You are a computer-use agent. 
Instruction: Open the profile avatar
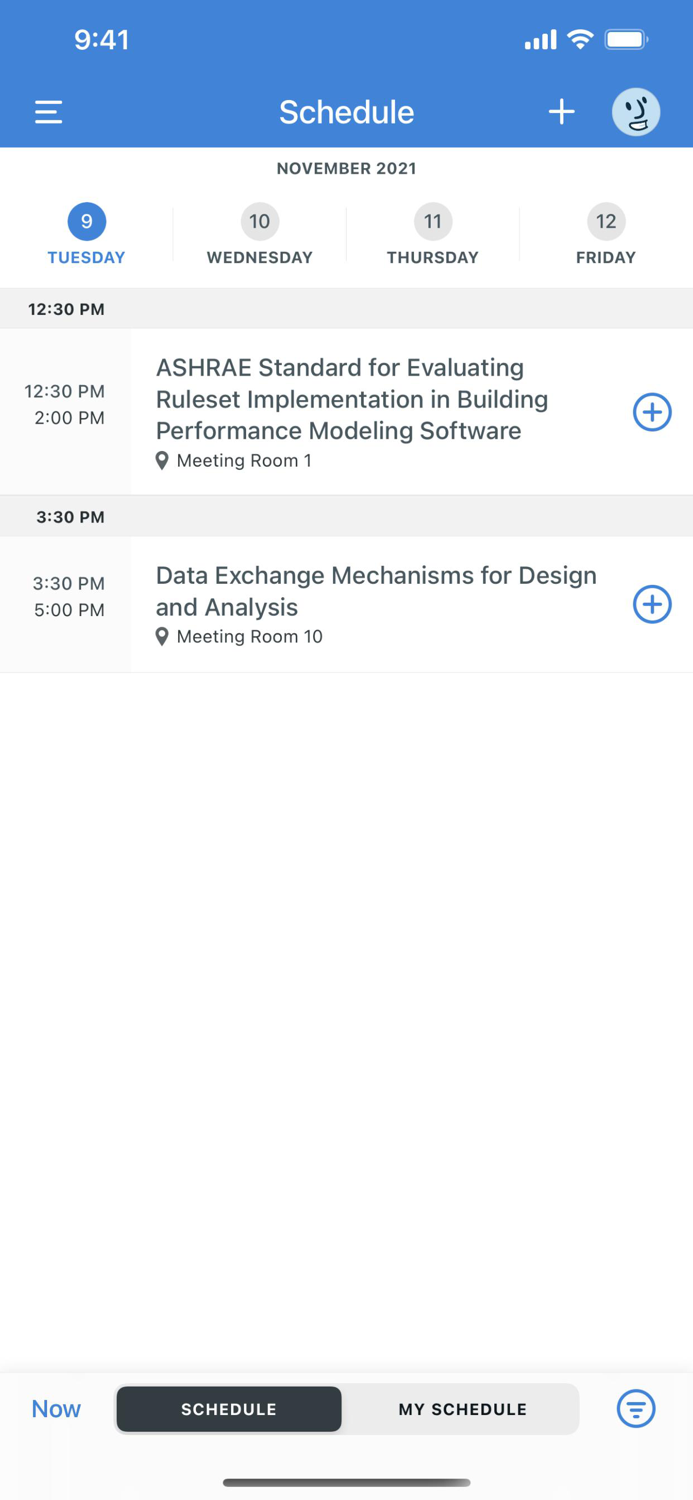636,112
